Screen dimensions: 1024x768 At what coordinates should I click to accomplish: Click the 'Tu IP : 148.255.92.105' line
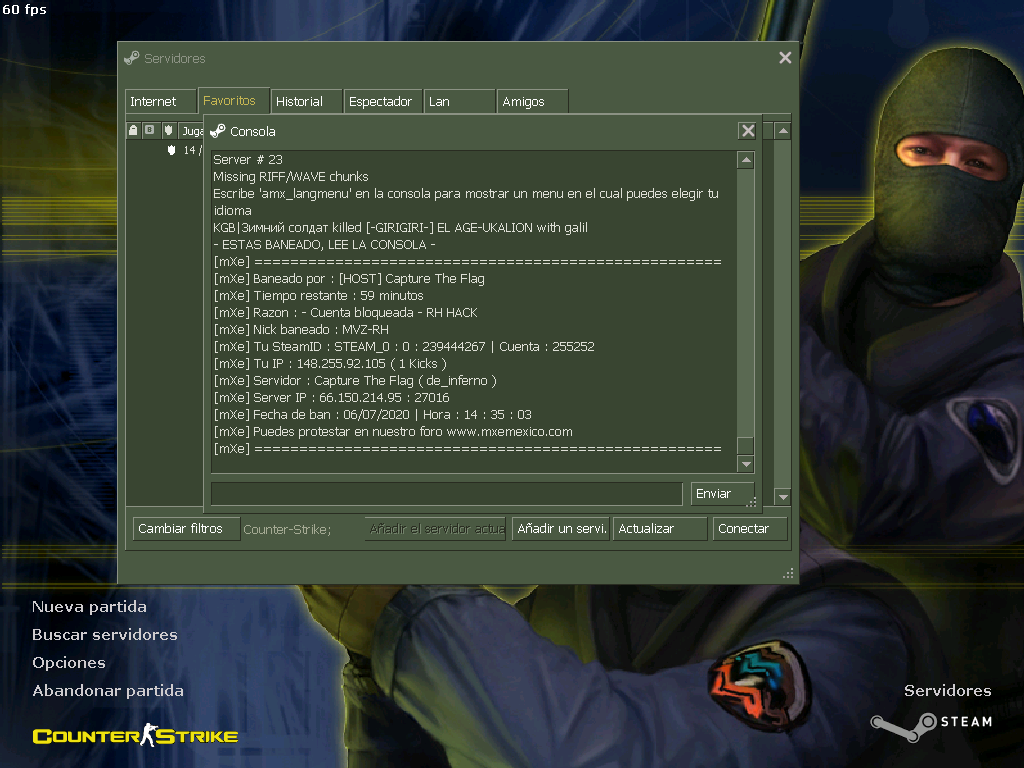tap(330, 363)
